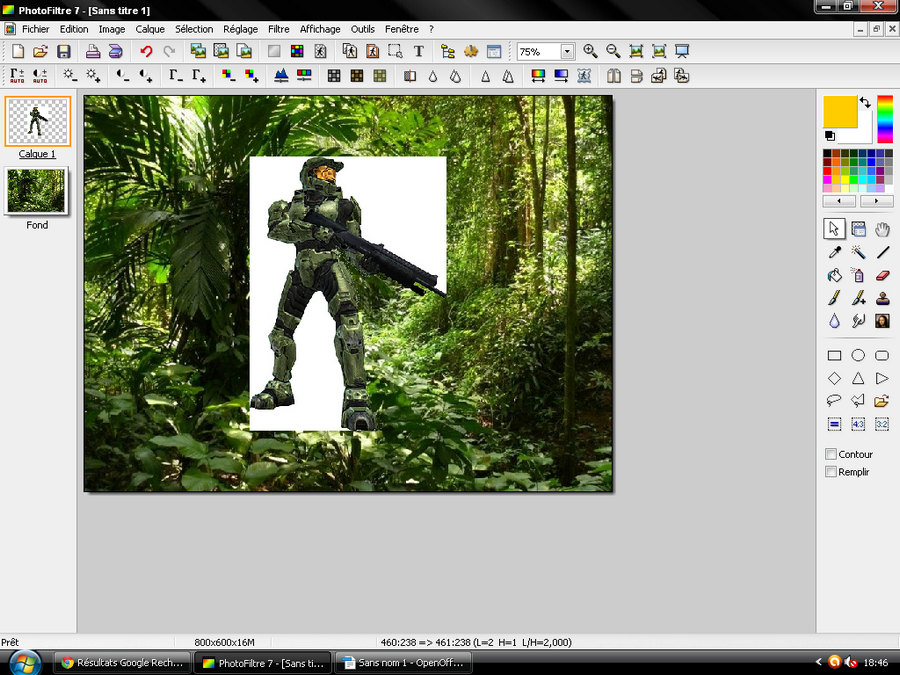This screenshot has height=675, width=900.
Task: Choose the Rectangle selection shape
Action: tap(835, 356)
